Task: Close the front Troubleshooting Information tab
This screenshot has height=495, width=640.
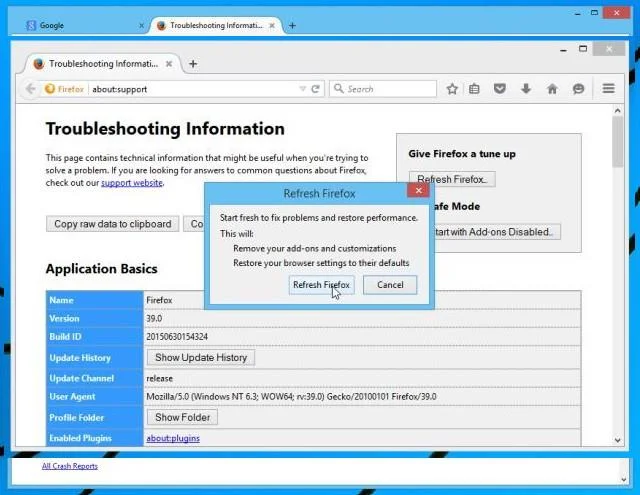Action: pos(169,64)
